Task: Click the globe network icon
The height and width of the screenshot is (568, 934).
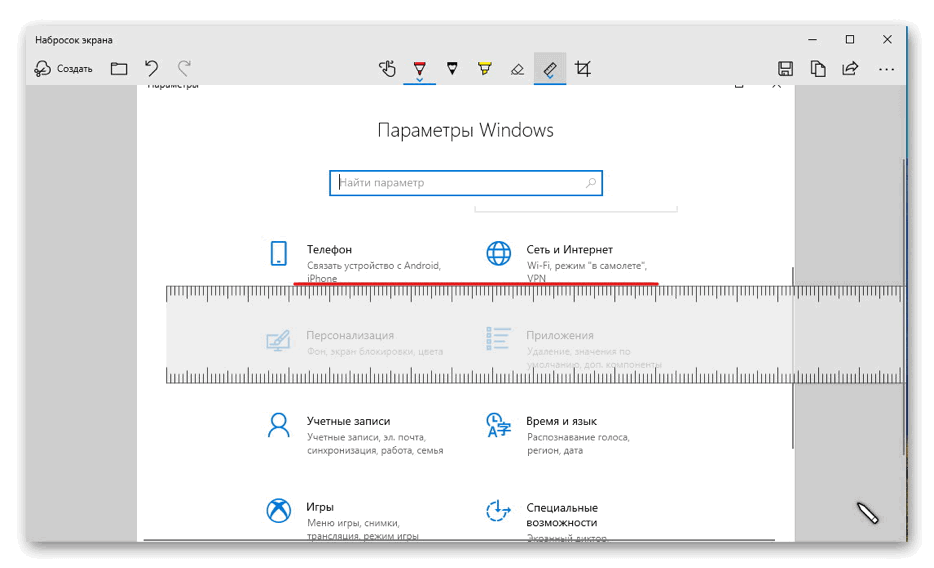Action: pos(498,253)
